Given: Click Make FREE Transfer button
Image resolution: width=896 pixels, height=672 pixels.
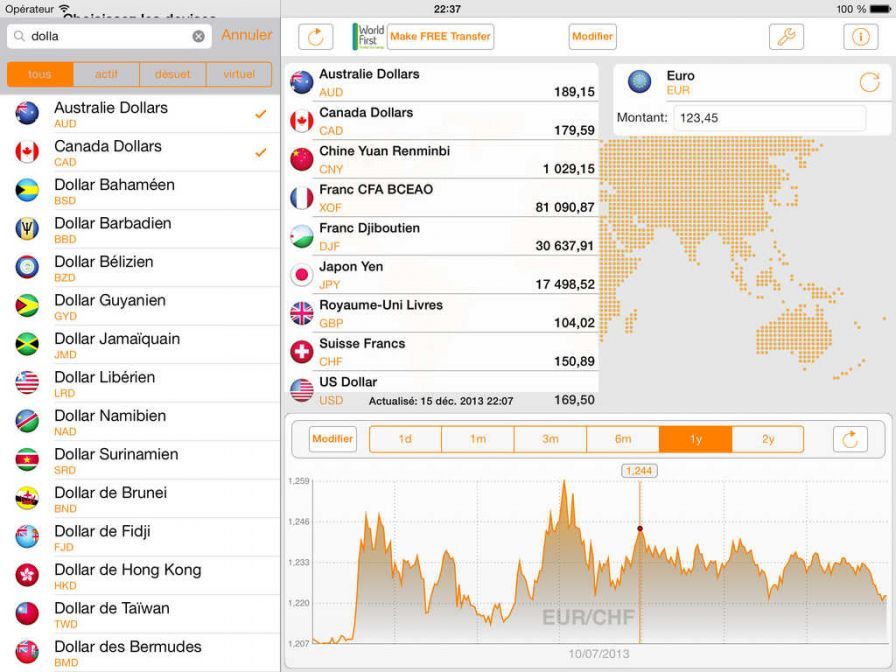Looking at the screenshot, I should point(440,37).
